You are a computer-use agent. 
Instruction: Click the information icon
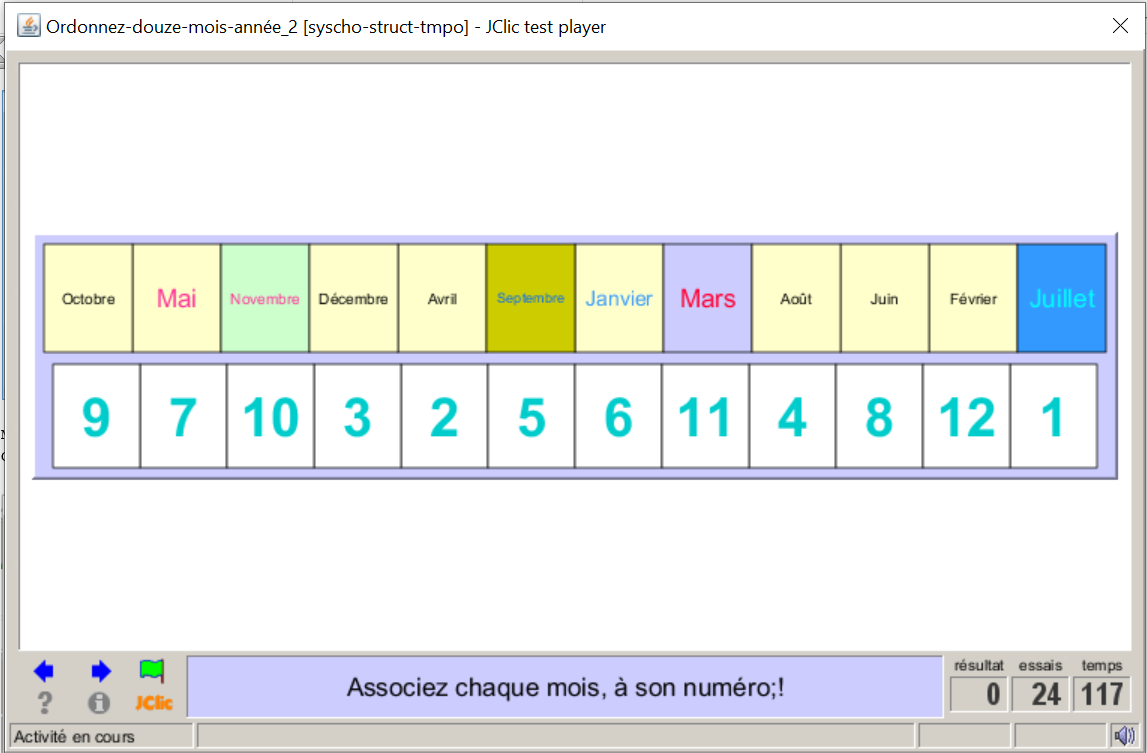point(99,703)
